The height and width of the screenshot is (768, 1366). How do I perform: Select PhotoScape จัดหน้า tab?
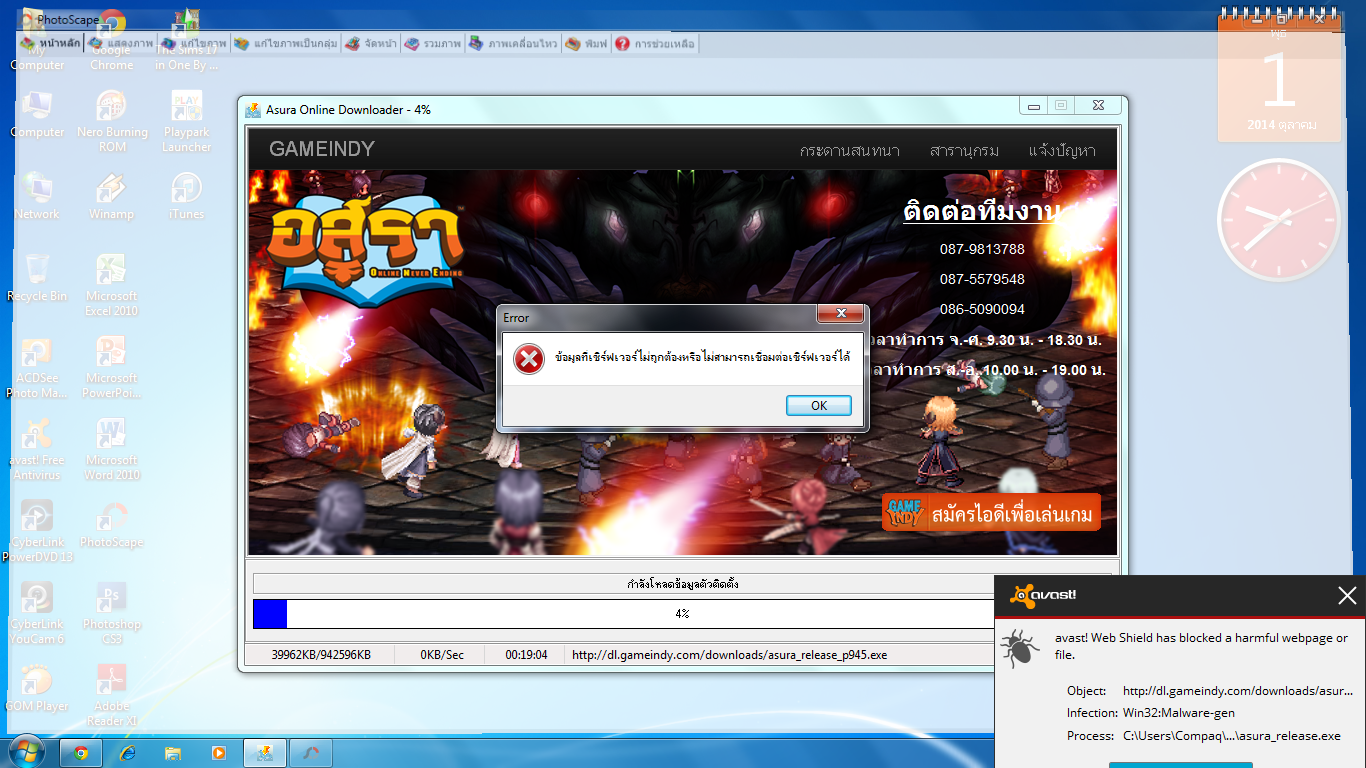click(371, 44)
